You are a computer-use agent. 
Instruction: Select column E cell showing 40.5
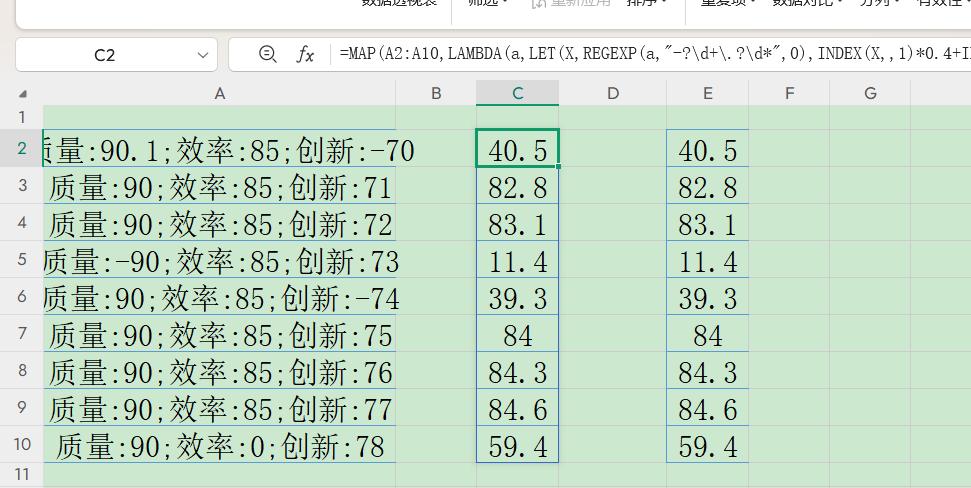[x=707, y=149]
